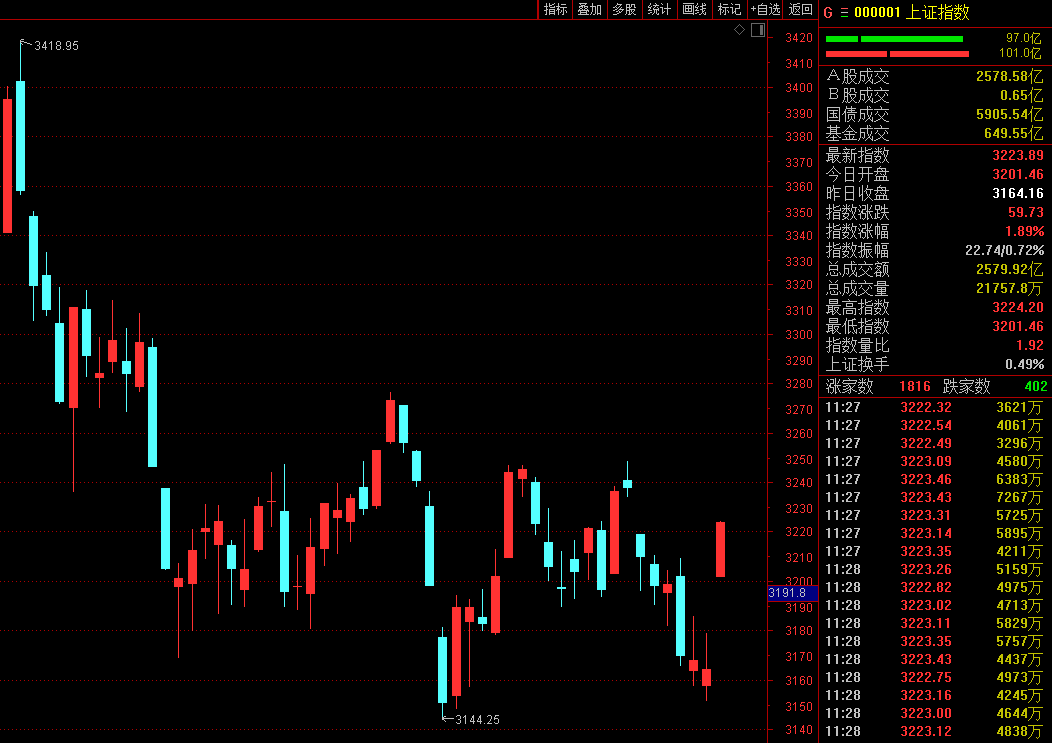This screenshot has width=1052, height=743.
Task: Click the 涨家数 count 1816
Action: click(914, 386)
